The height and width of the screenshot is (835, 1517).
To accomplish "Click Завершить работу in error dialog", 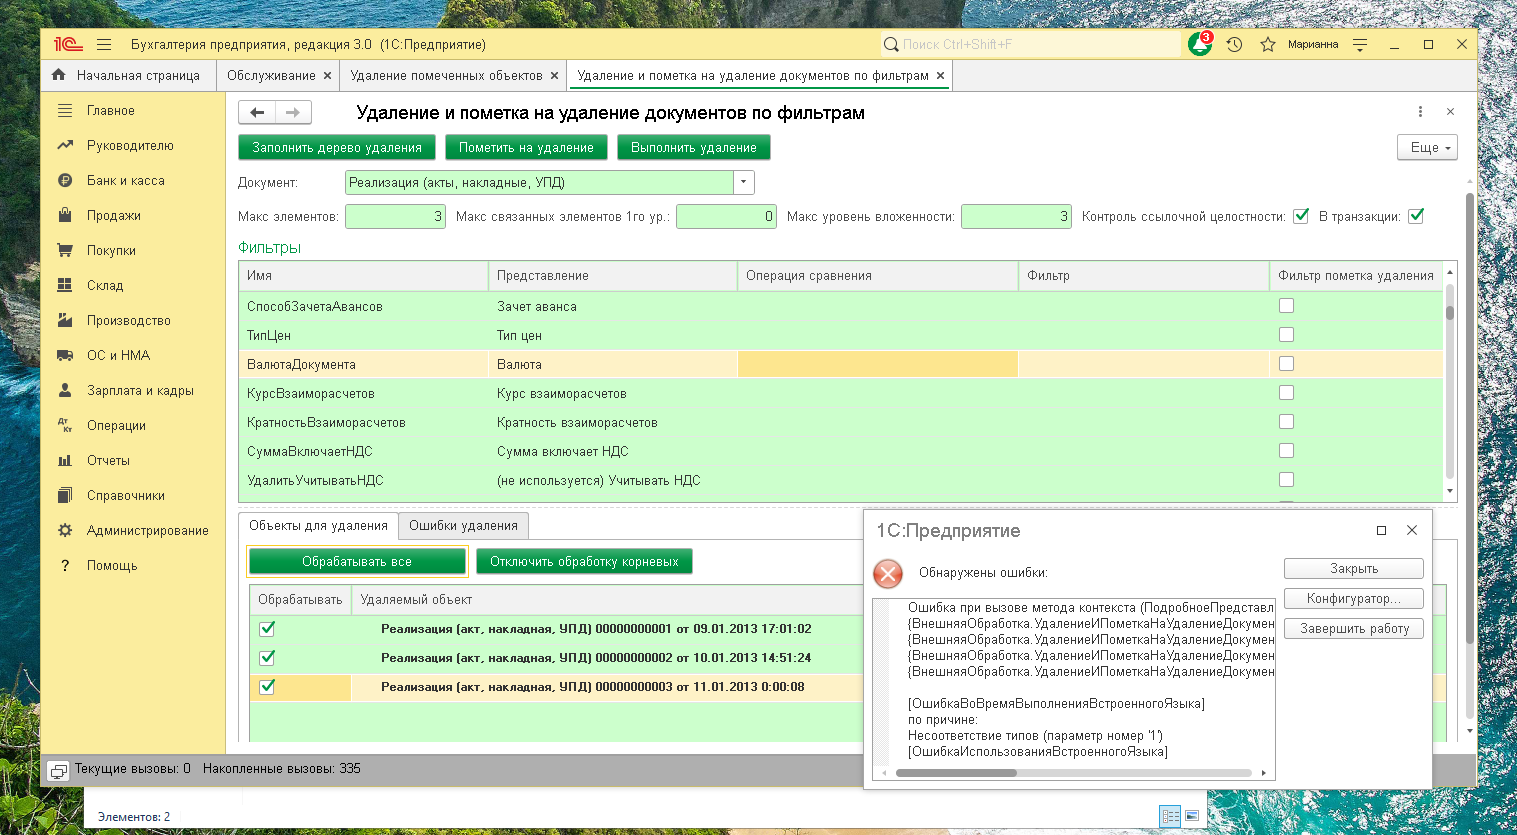I will 1353,629.
